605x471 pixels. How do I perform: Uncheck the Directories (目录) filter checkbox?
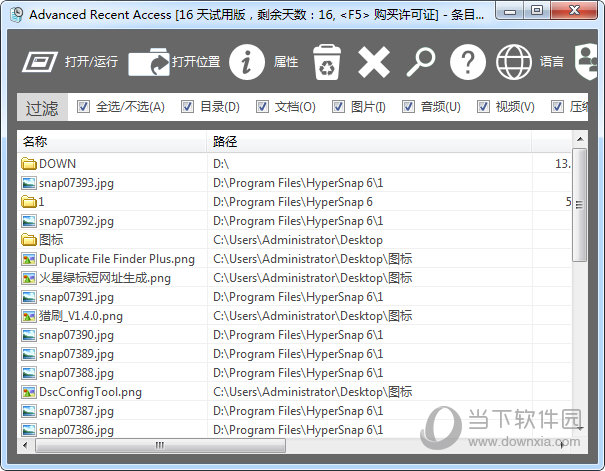click(x=188, y=106)
